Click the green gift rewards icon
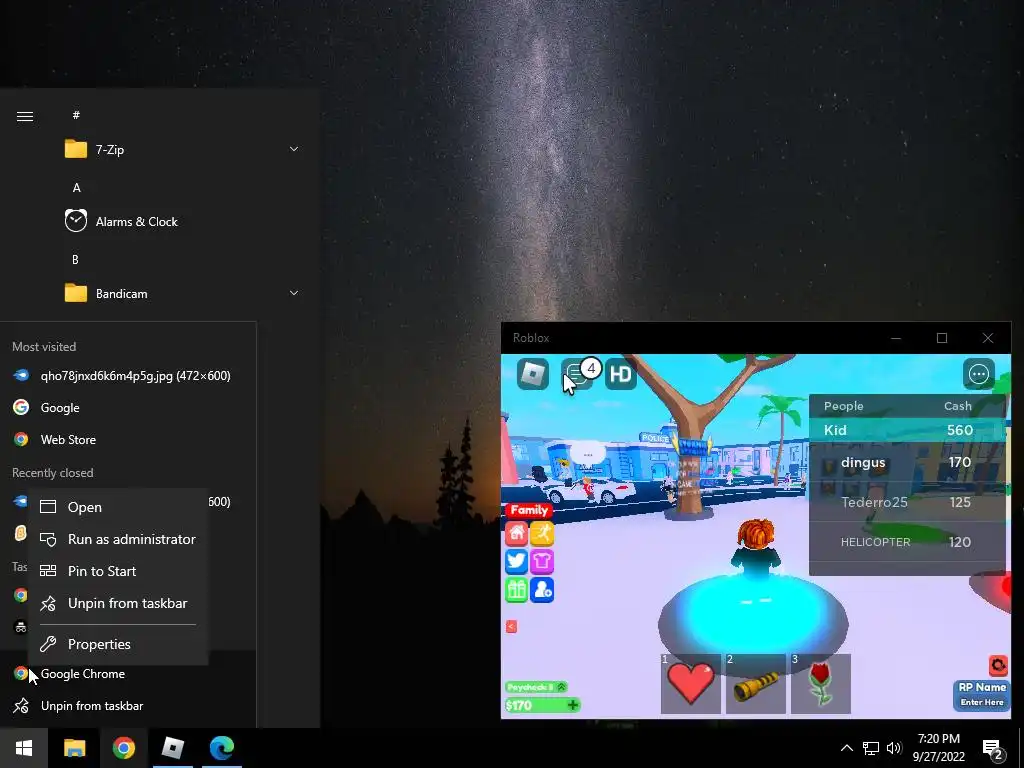The height and width of the screenshot is (768, 1024). point(516,590)
